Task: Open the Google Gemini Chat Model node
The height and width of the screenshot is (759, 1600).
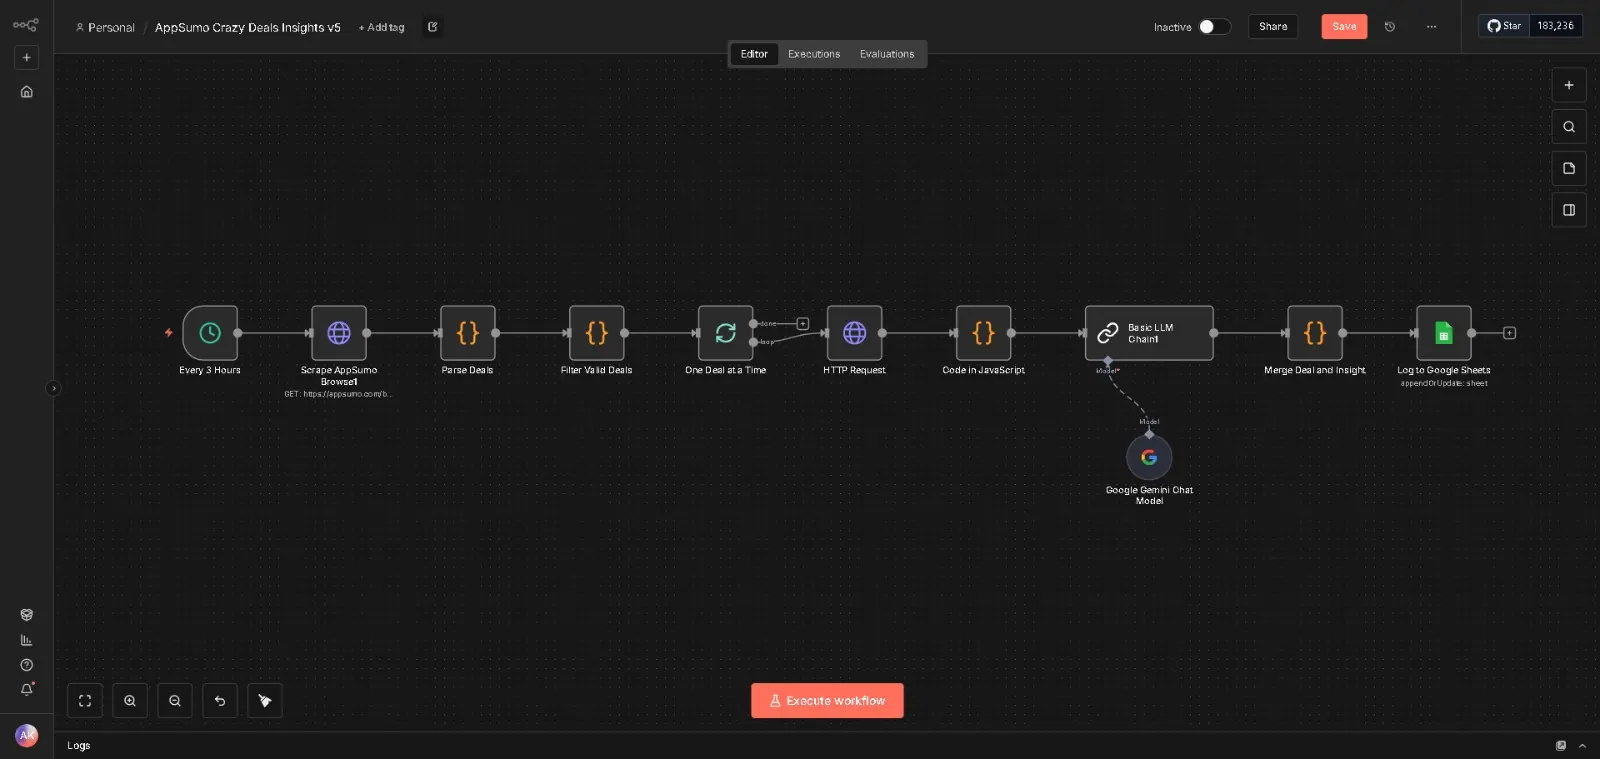Action: [x=1149, y=457]
